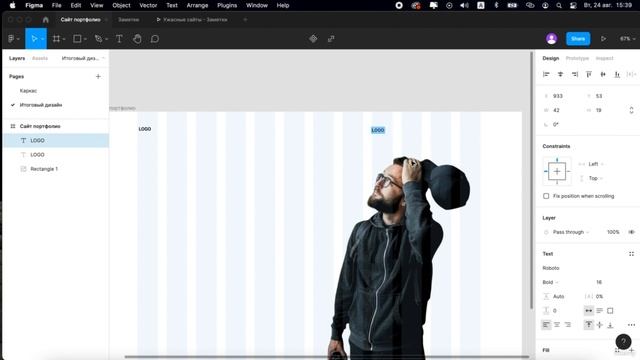The image size is (640, 360).
Task: Switch to the Prototype tab
Action: (x=577, y=58)
